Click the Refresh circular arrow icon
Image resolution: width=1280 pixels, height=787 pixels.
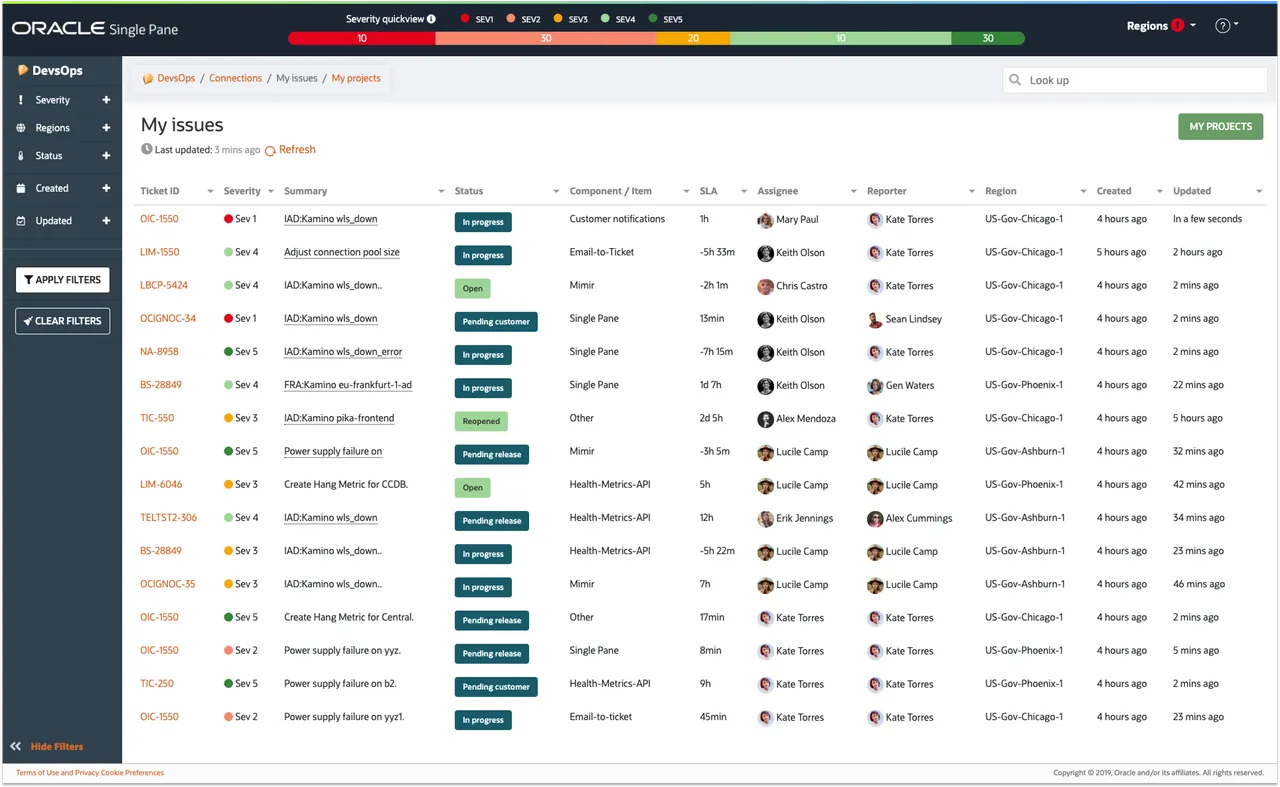[270, 151]
